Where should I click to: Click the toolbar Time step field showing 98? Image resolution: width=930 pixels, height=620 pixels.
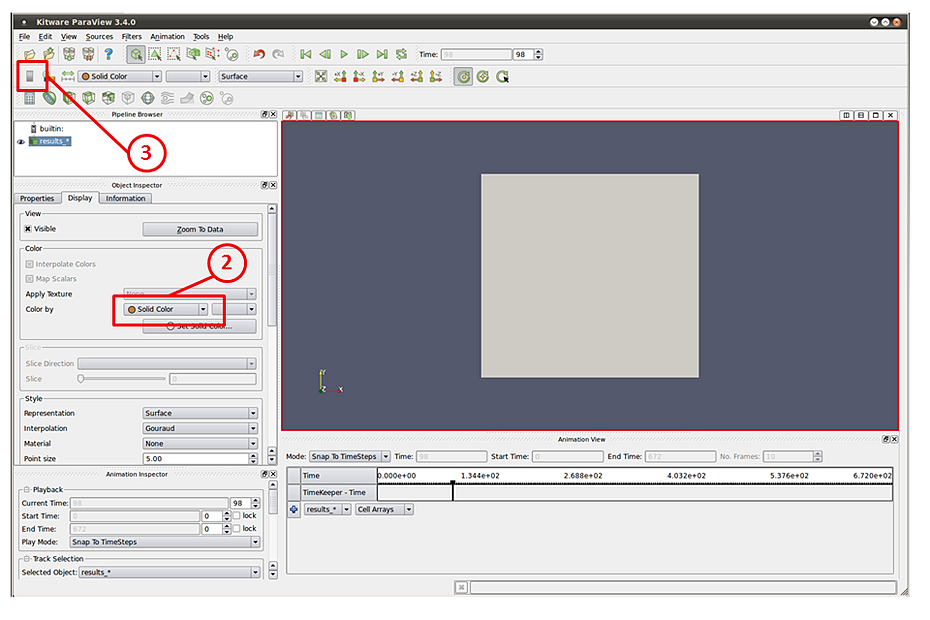click(523, 55)
